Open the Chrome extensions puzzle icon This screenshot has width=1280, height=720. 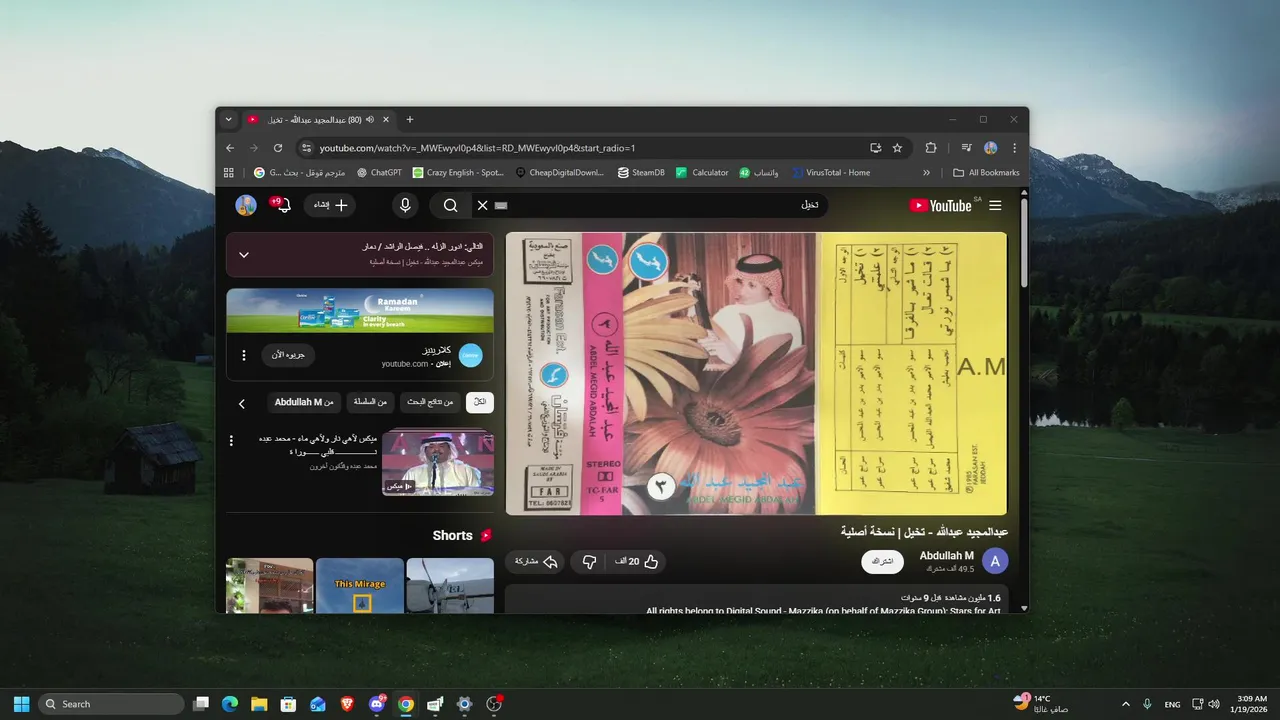(931, 148)
